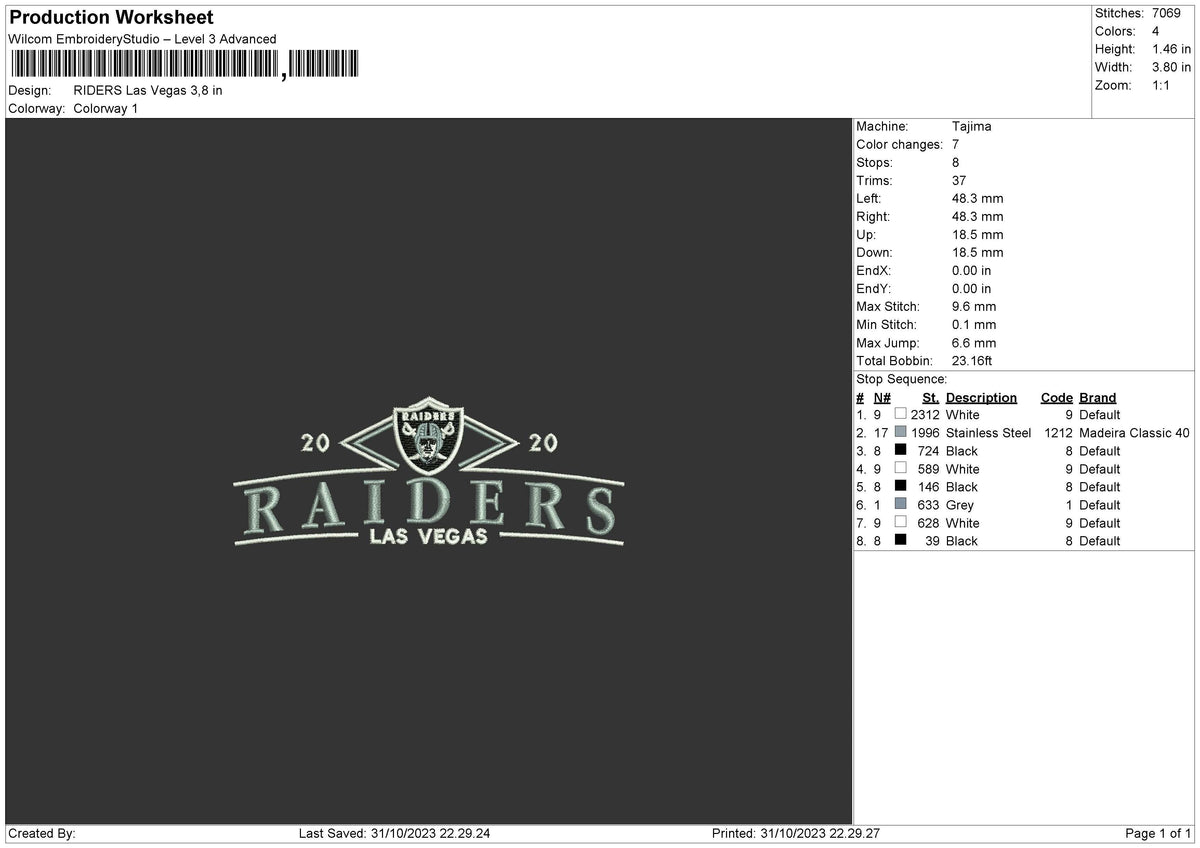
Task: Click the Zoom value 1:1
Action: tap(1162, 85)
